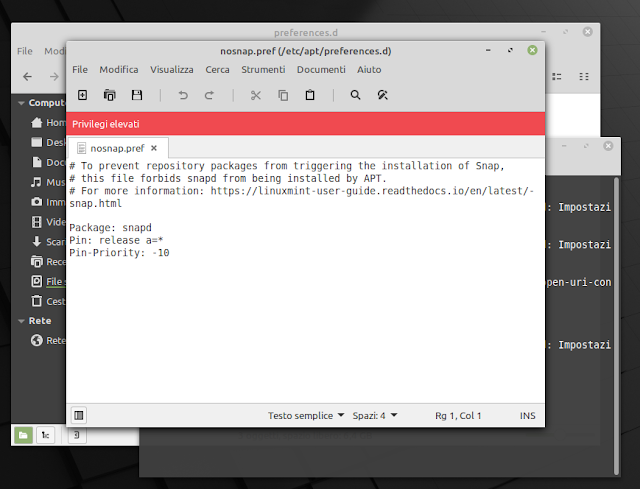This screenshot has width=640, height=489.
Task: Open File system in file manager sidebar
Action: point(48,282)
